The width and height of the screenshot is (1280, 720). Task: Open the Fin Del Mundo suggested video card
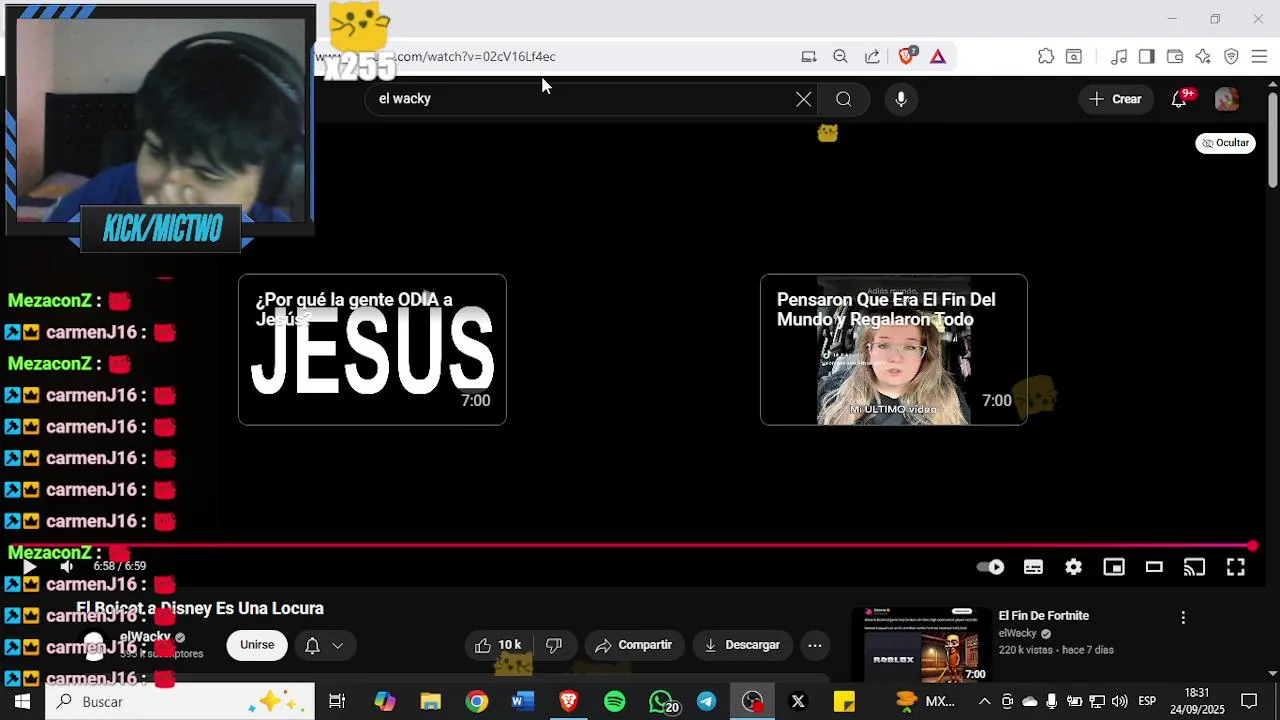tap(893, 349)
